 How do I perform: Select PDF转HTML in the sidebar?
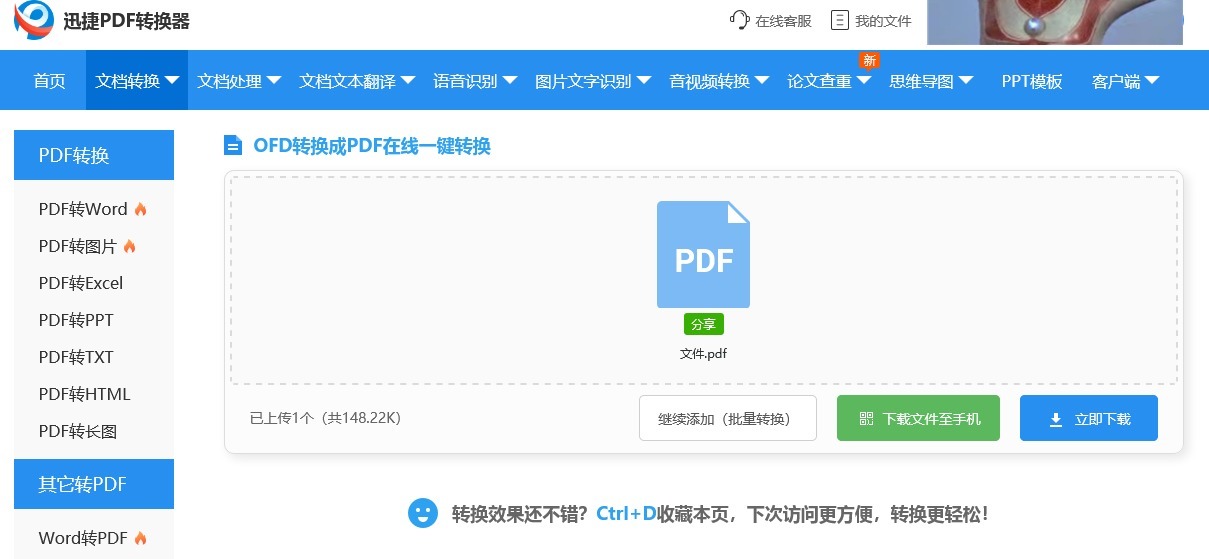click(x=85, y=394)
